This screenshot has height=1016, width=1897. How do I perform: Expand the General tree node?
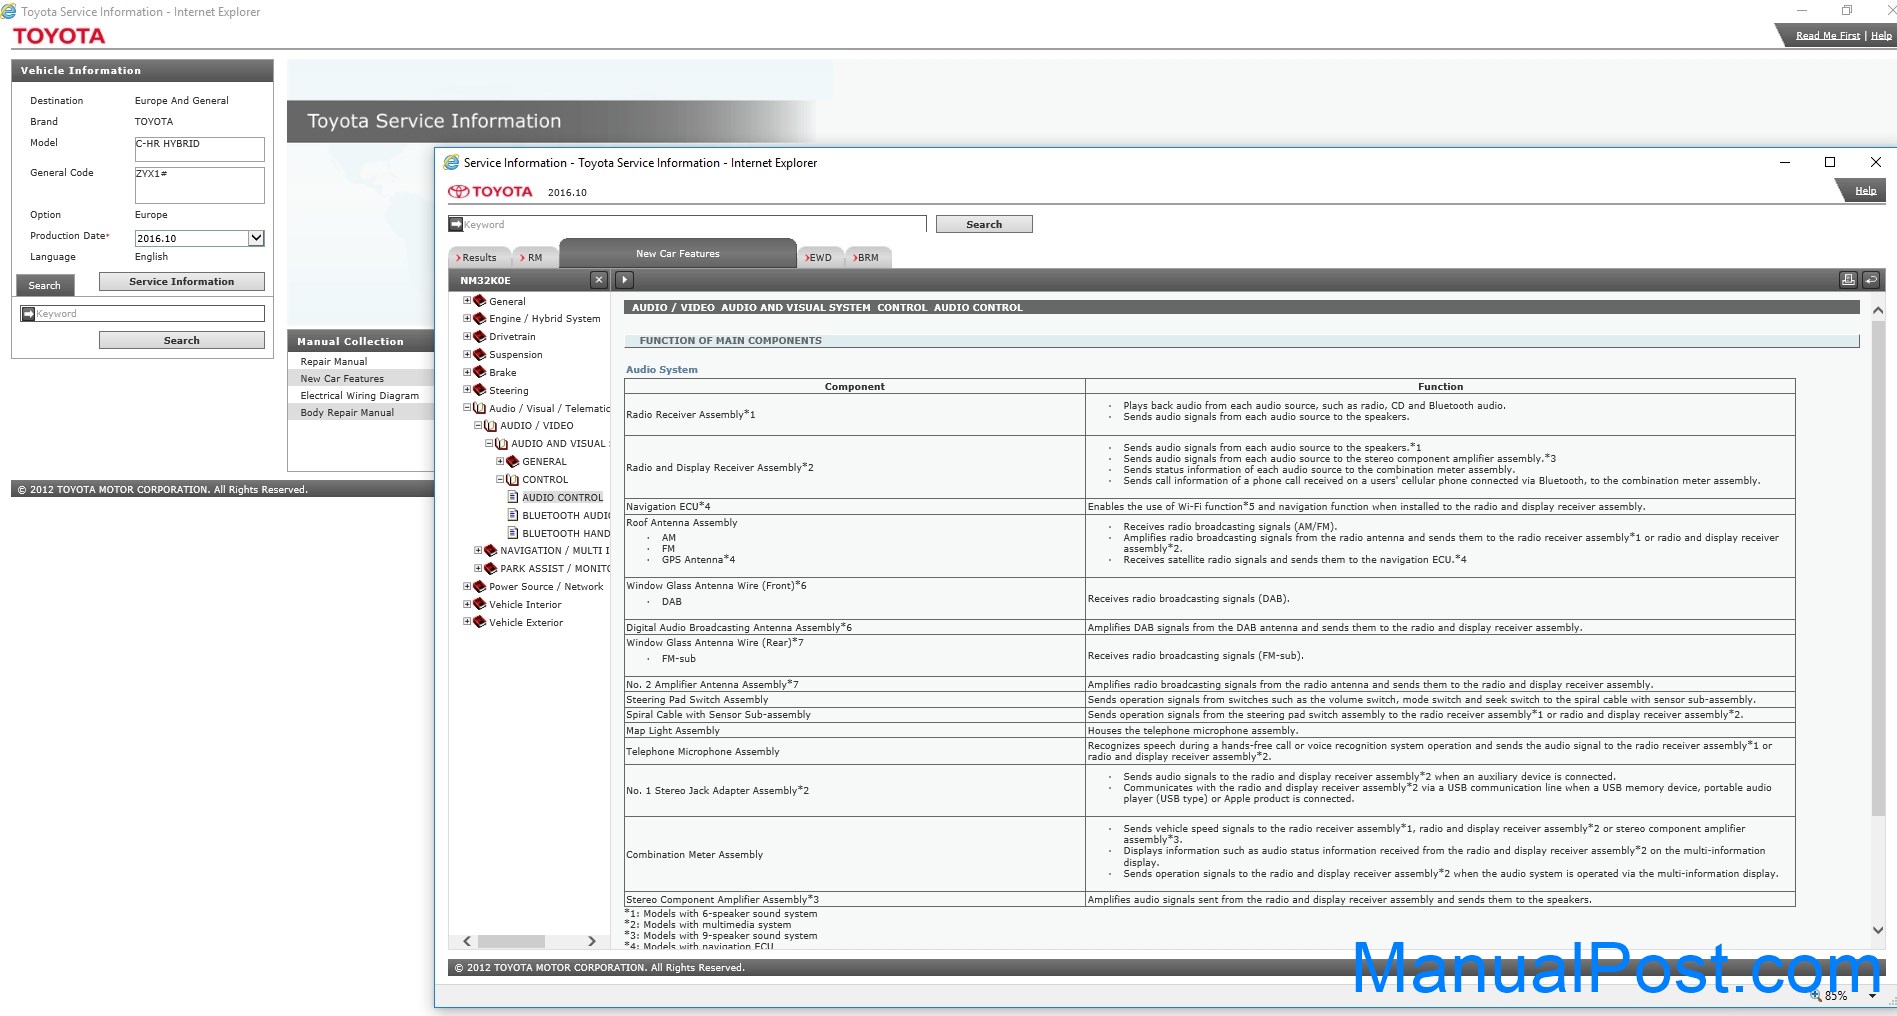(x=467, y=300)
